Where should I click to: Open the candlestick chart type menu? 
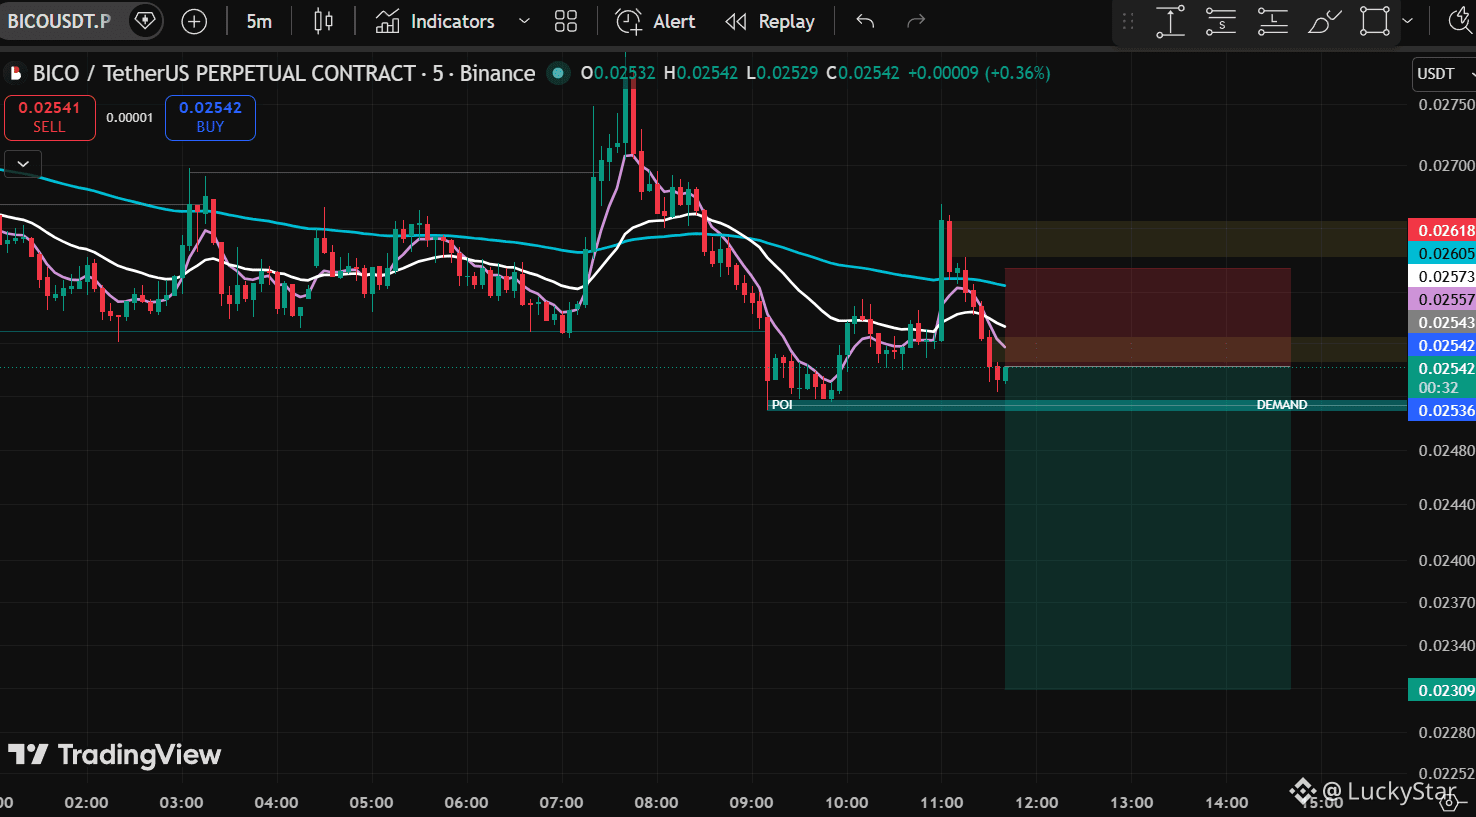pyautogui.click(x=323, y=21)
